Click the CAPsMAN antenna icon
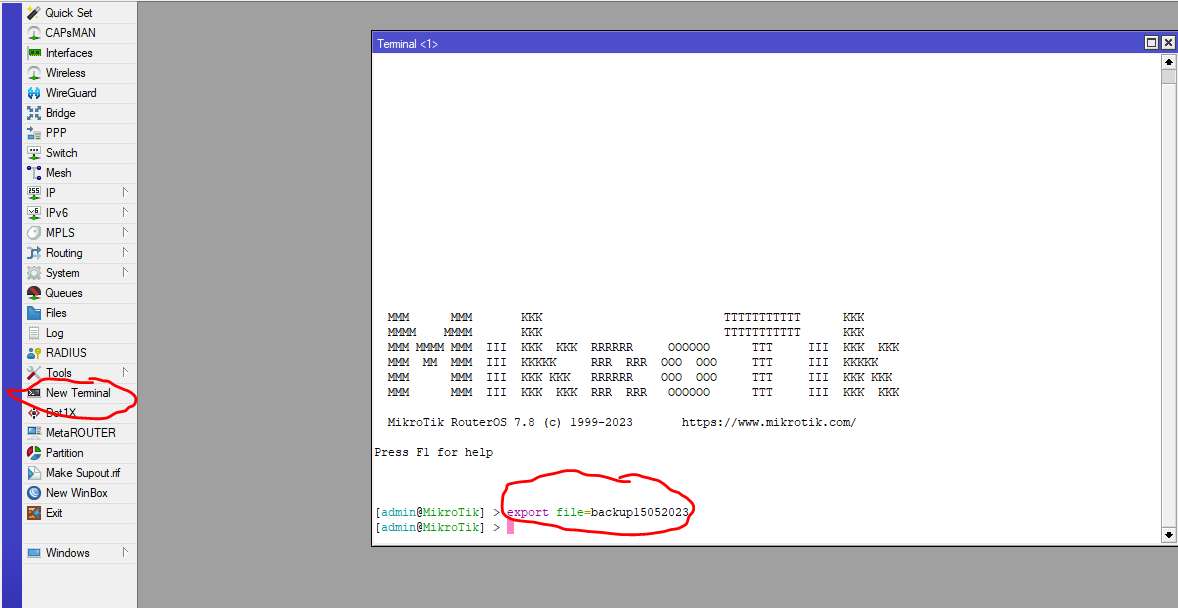1178x608 pixels. [34, 33]
